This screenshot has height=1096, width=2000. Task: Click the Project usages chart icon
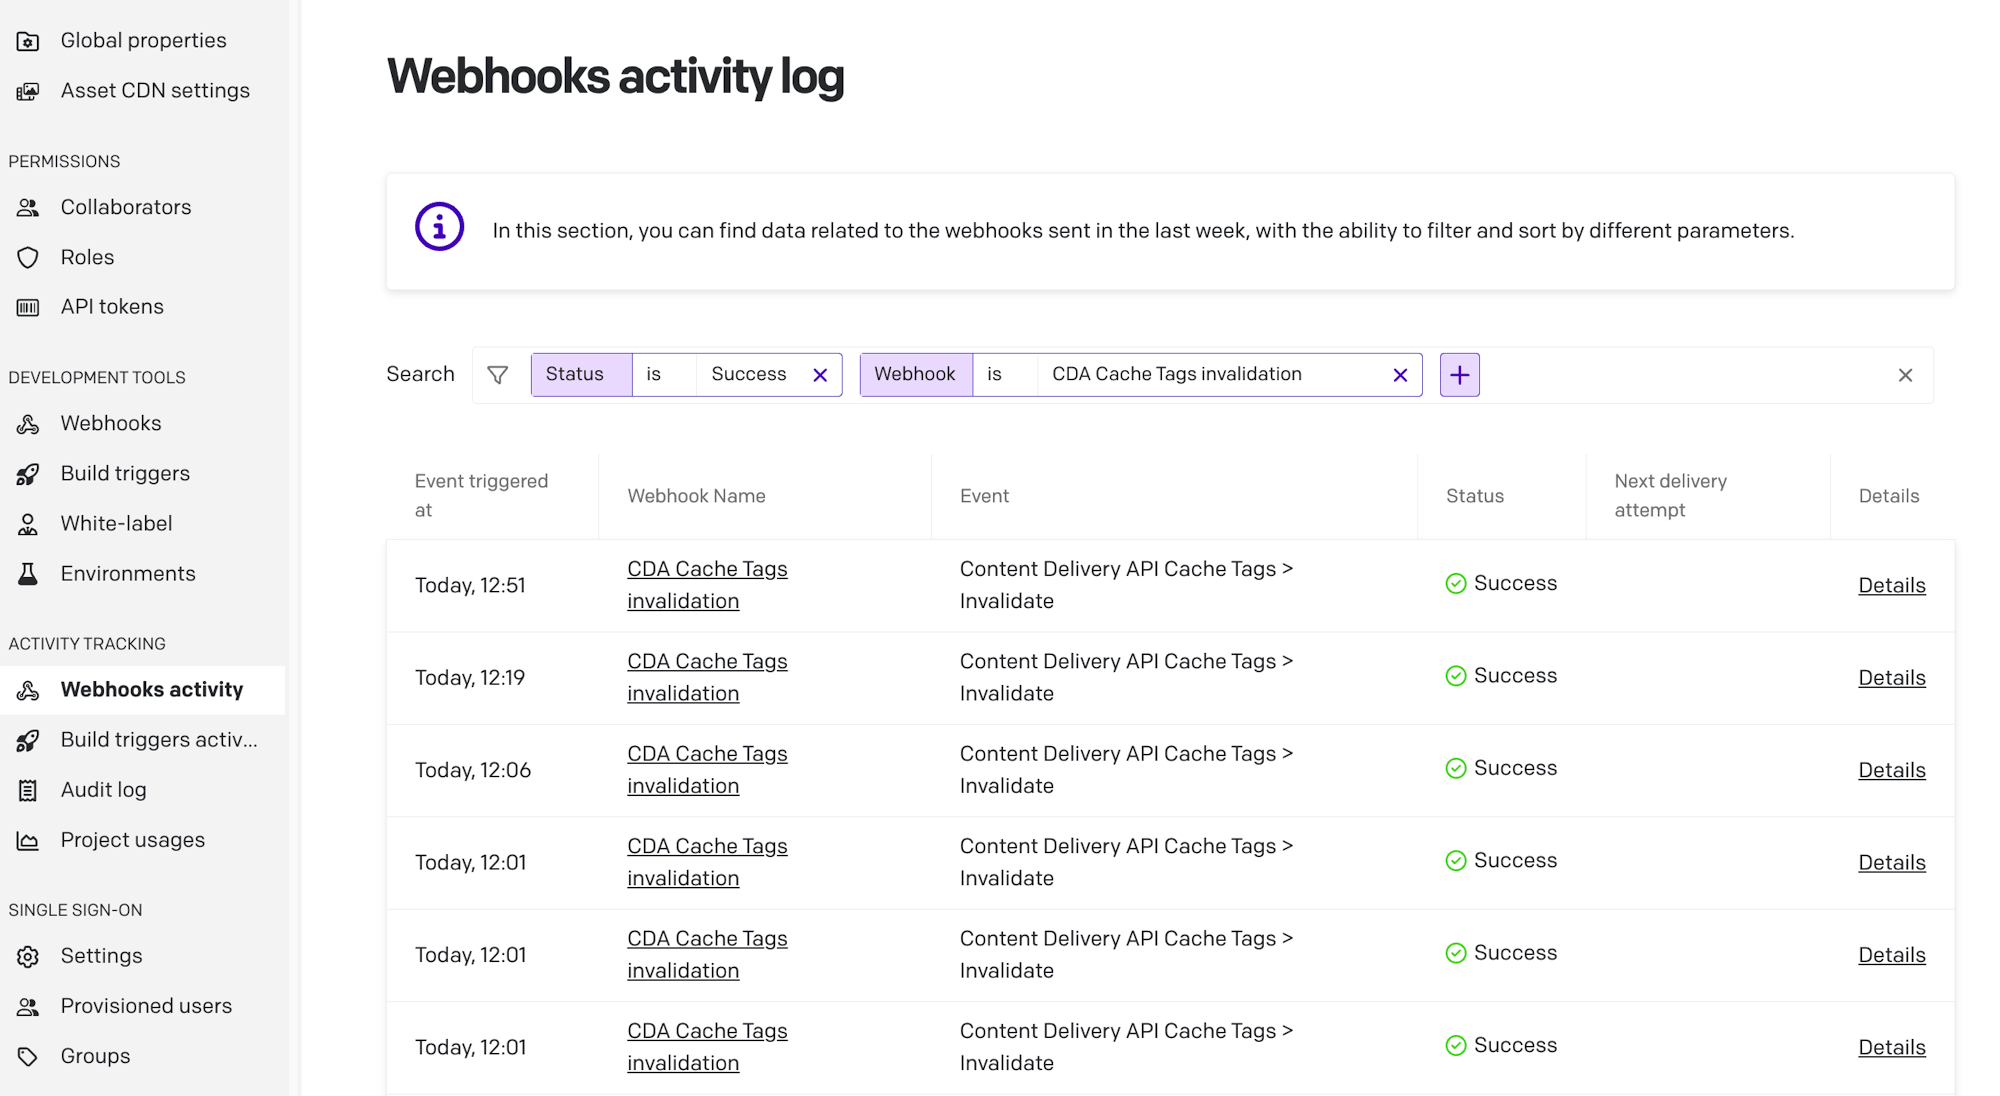[x=28, y=840]
